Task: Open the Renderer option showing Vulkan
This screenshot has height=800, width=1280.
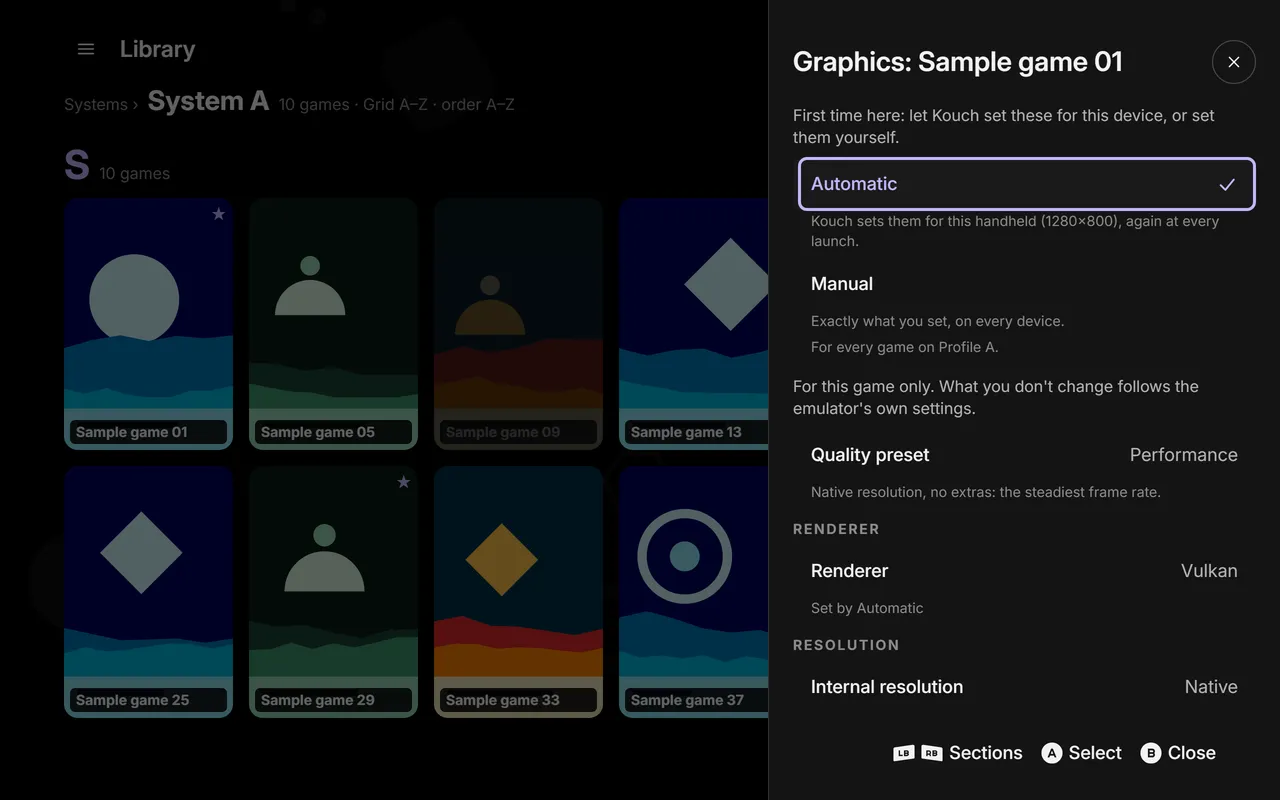Action: click(1026, 571)
